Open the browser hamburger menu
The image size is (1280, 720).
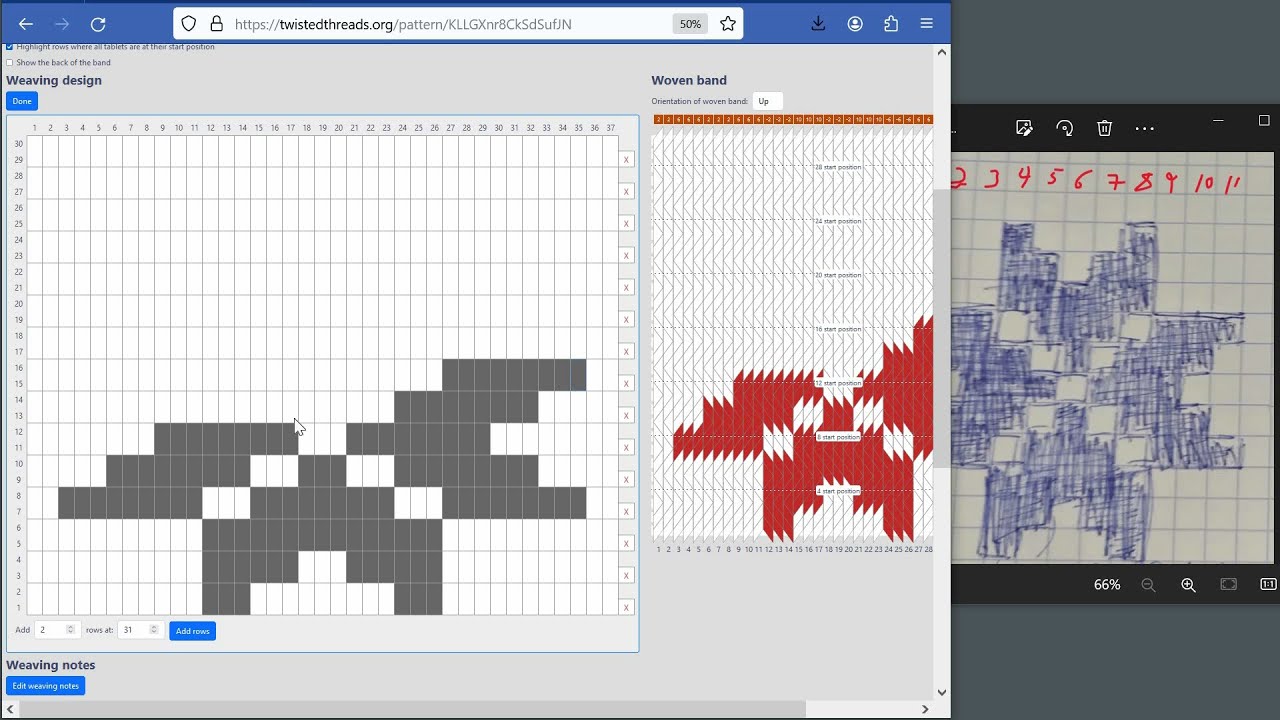(x=927, y=23)
